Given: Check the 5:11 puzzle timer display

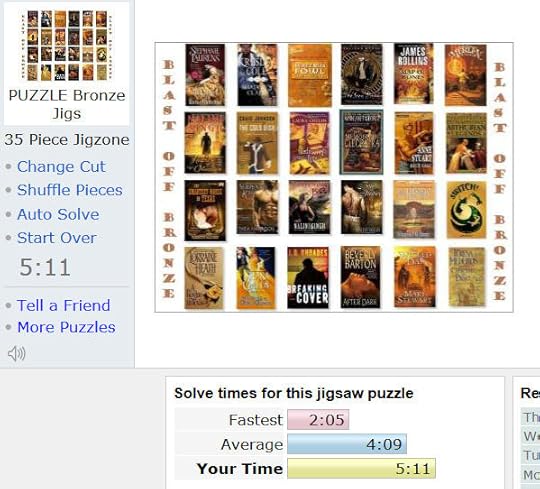Looking at the screenshot, I should (x=45, y=267).
